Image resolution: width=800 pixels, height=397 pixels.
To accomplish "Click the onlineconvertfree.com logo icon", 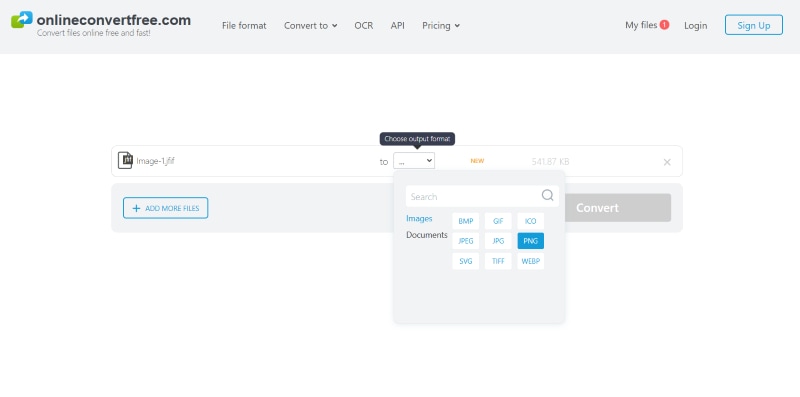I will point(21,20).
